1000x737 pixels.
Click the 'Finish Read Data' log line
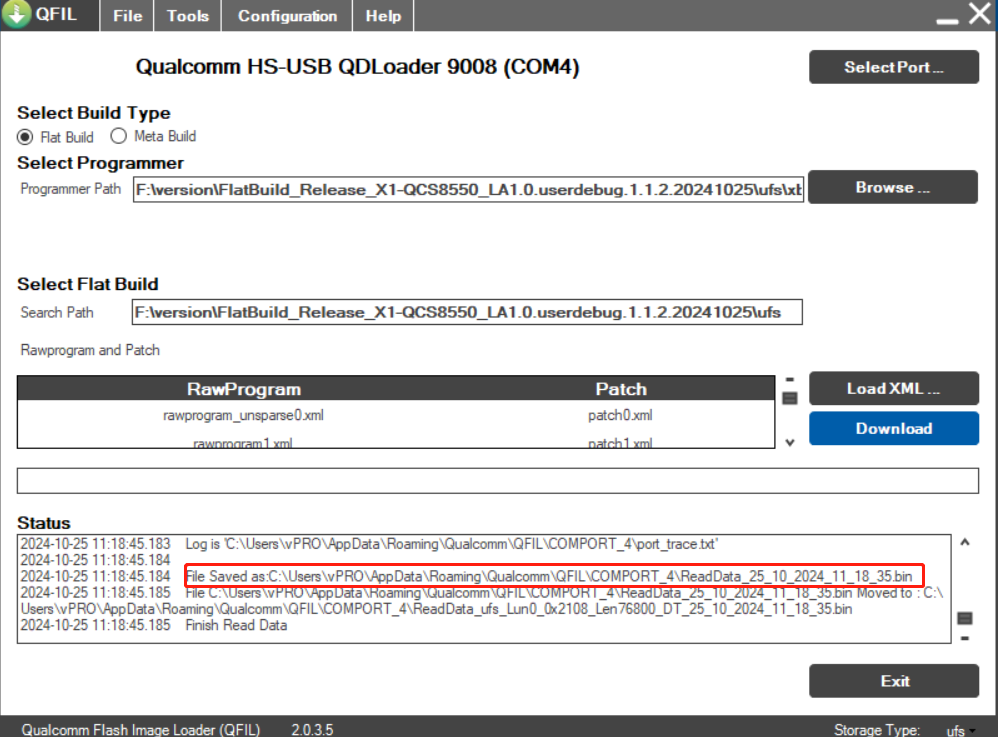click(236, 625)
